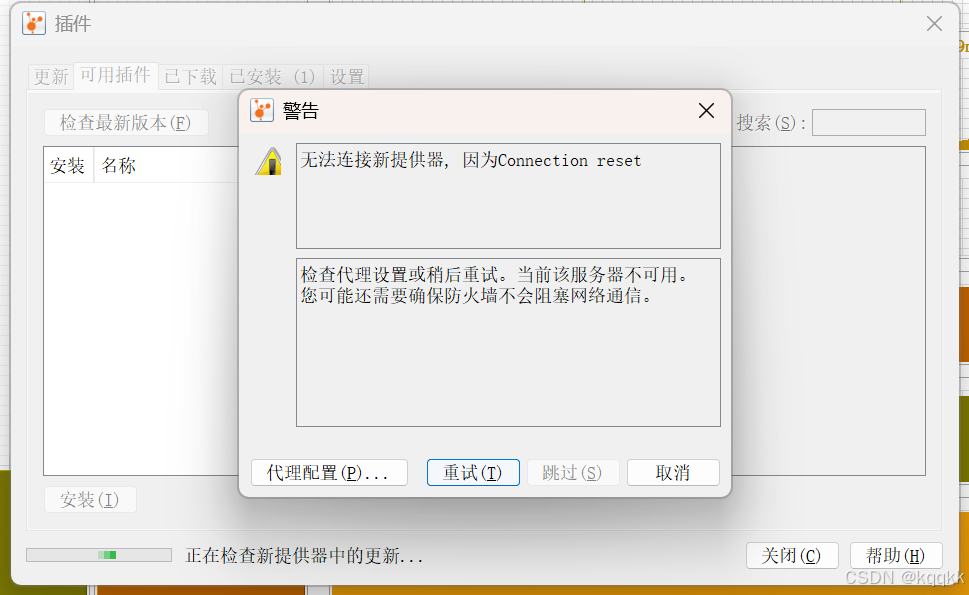The height and width of the screenshot is (595, 969).
Task: Switch to the 更新 tab
Action: [x=51, y=77]
